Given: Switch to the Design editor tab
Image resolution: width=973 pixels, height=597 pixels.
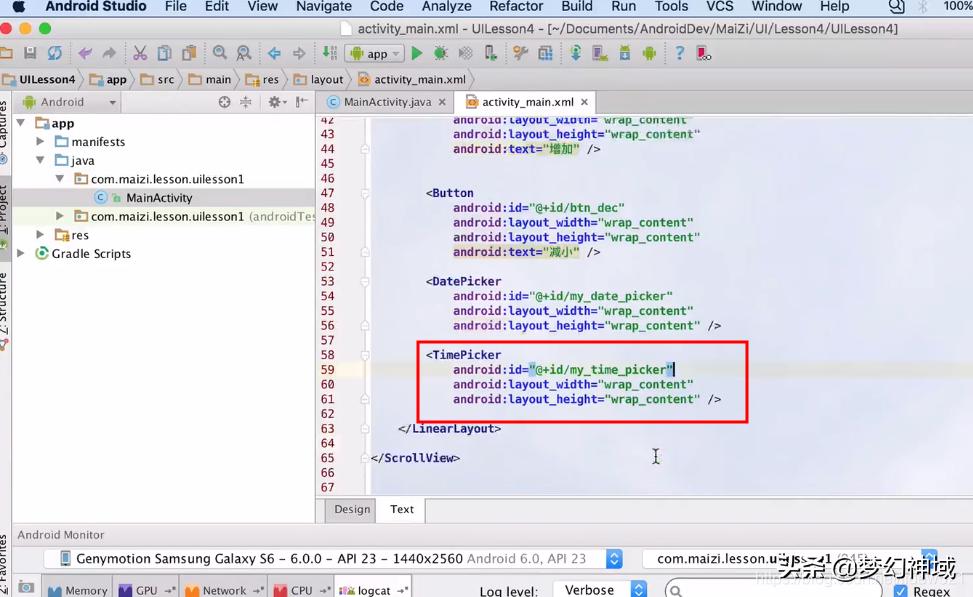Looking at the screenshot, I should [352, 509].
